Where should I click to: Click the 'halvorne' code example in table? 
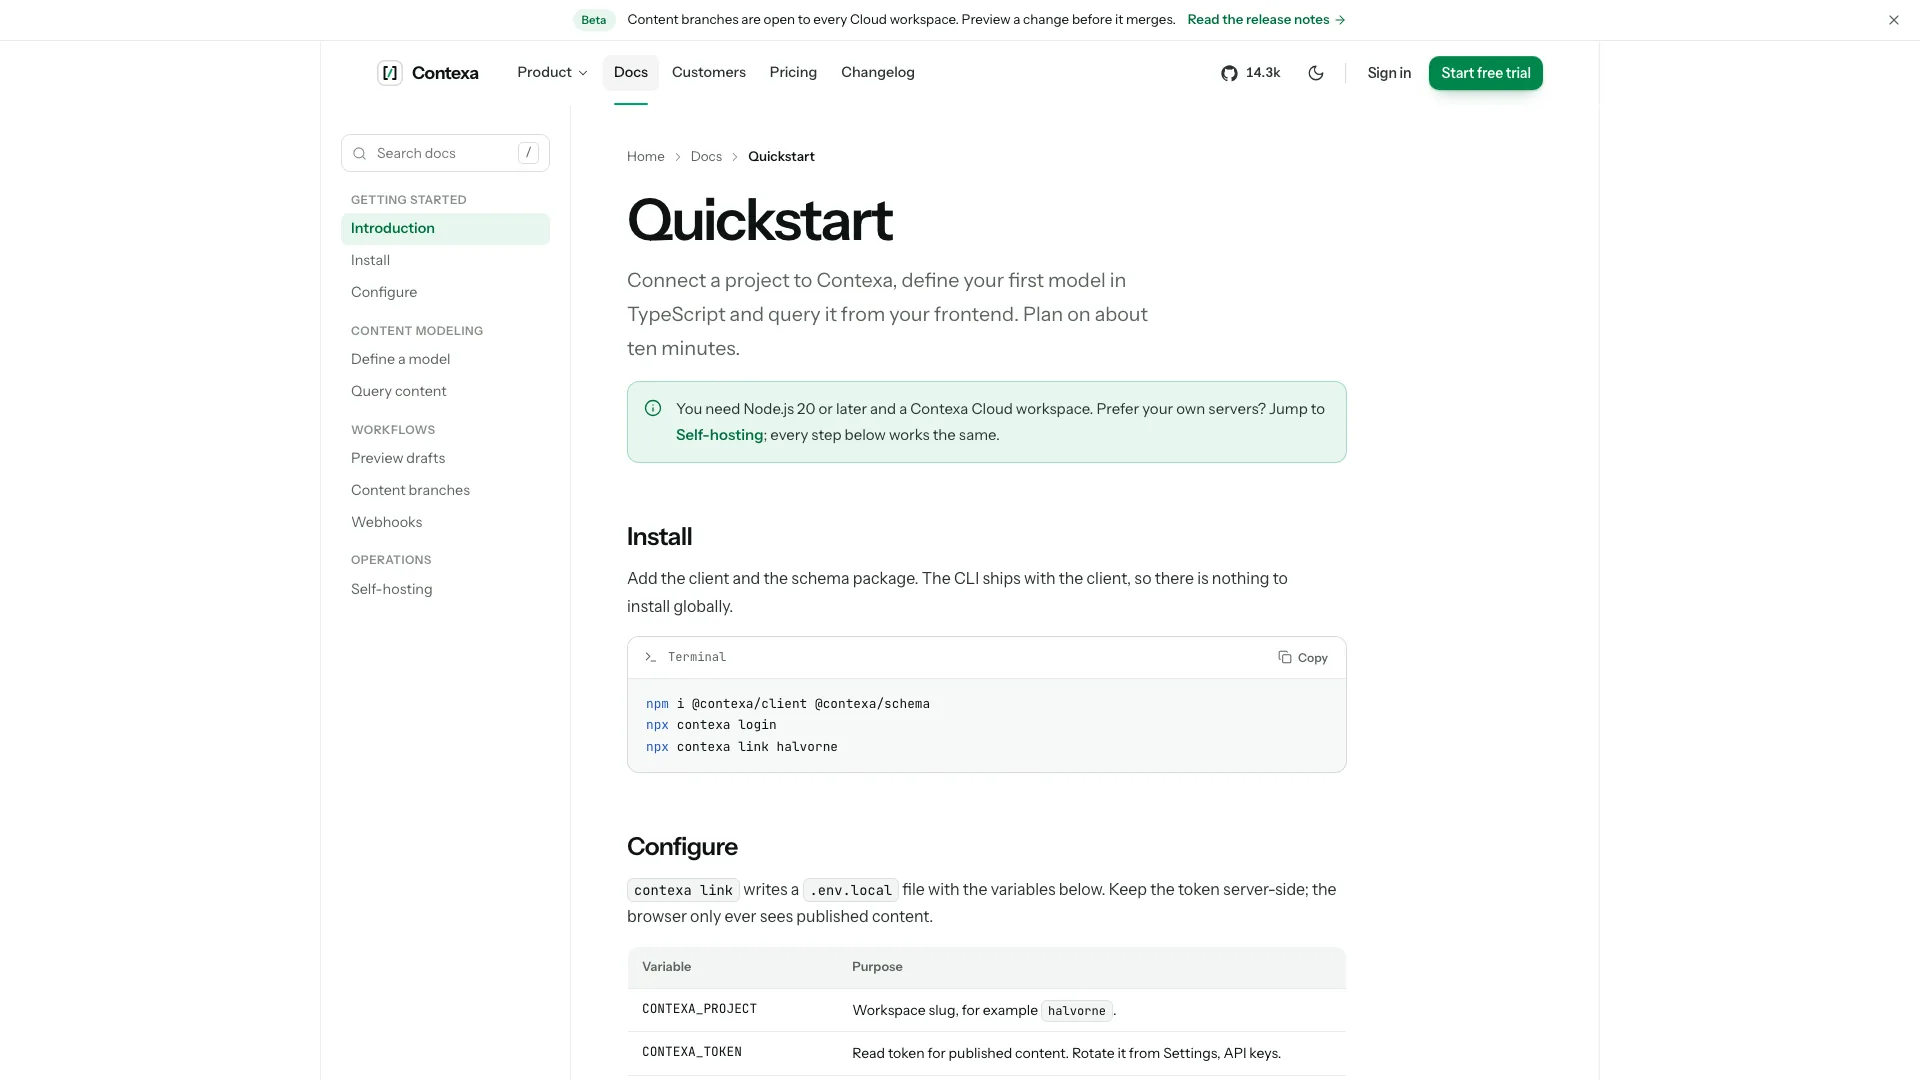1076,1011
